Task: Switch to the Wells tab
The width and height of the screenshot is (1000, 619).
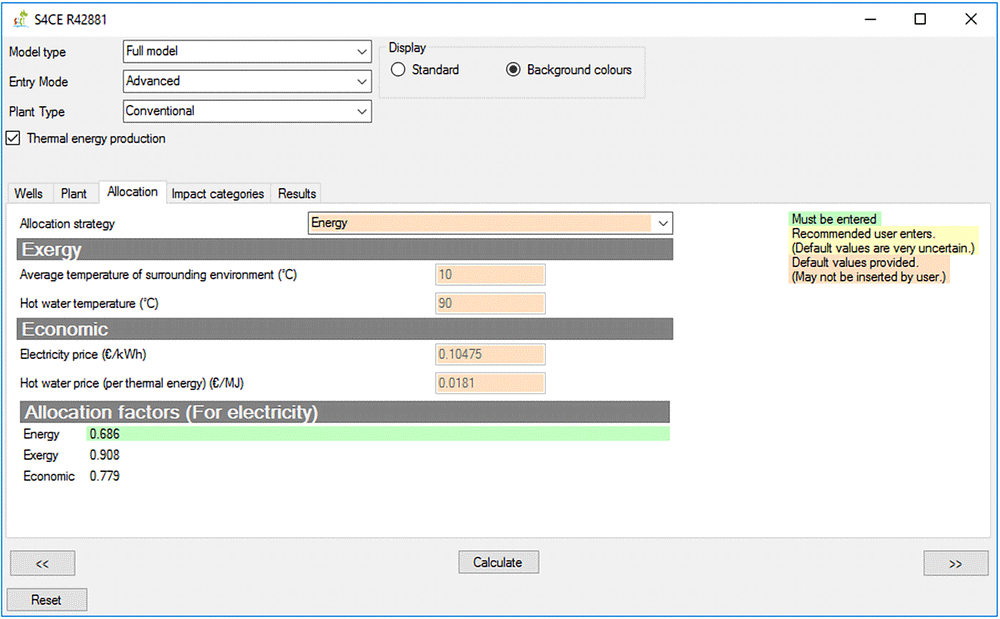Action: 29,193
